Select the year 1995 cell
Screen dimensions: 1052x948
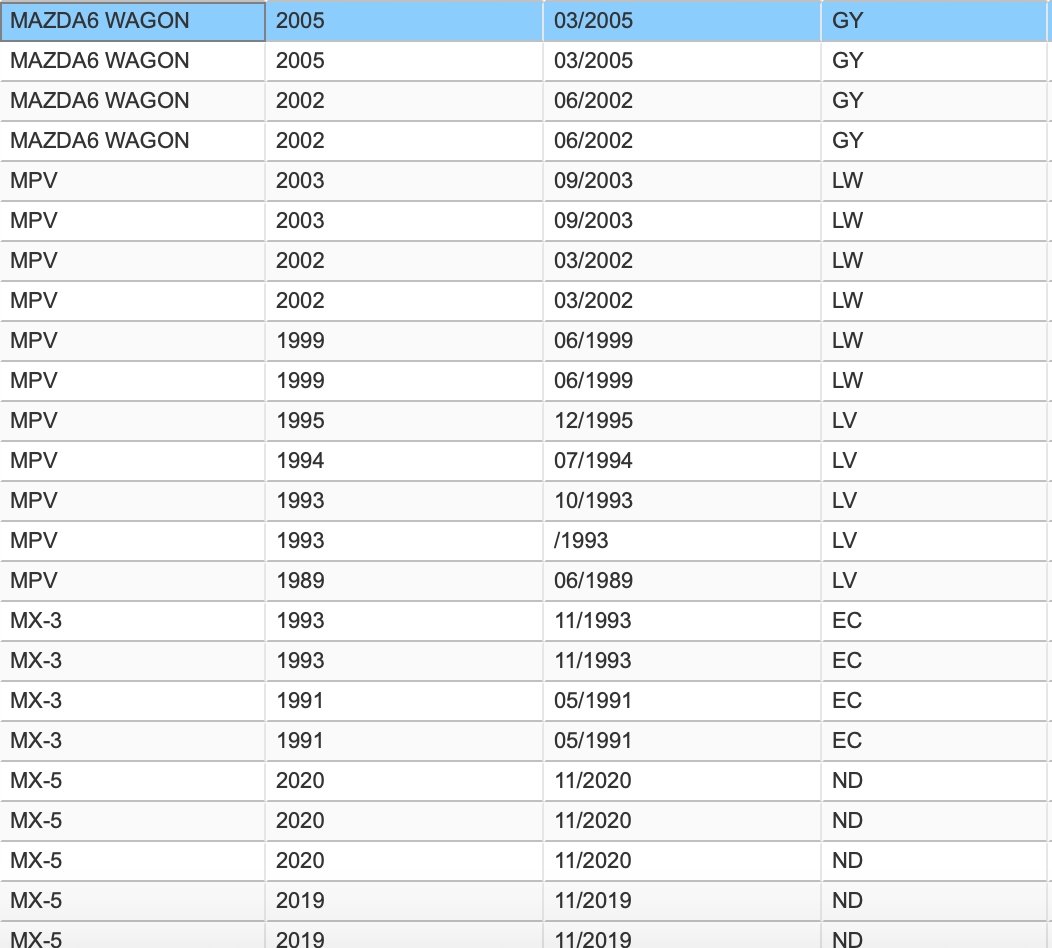[x=405, y=421]
